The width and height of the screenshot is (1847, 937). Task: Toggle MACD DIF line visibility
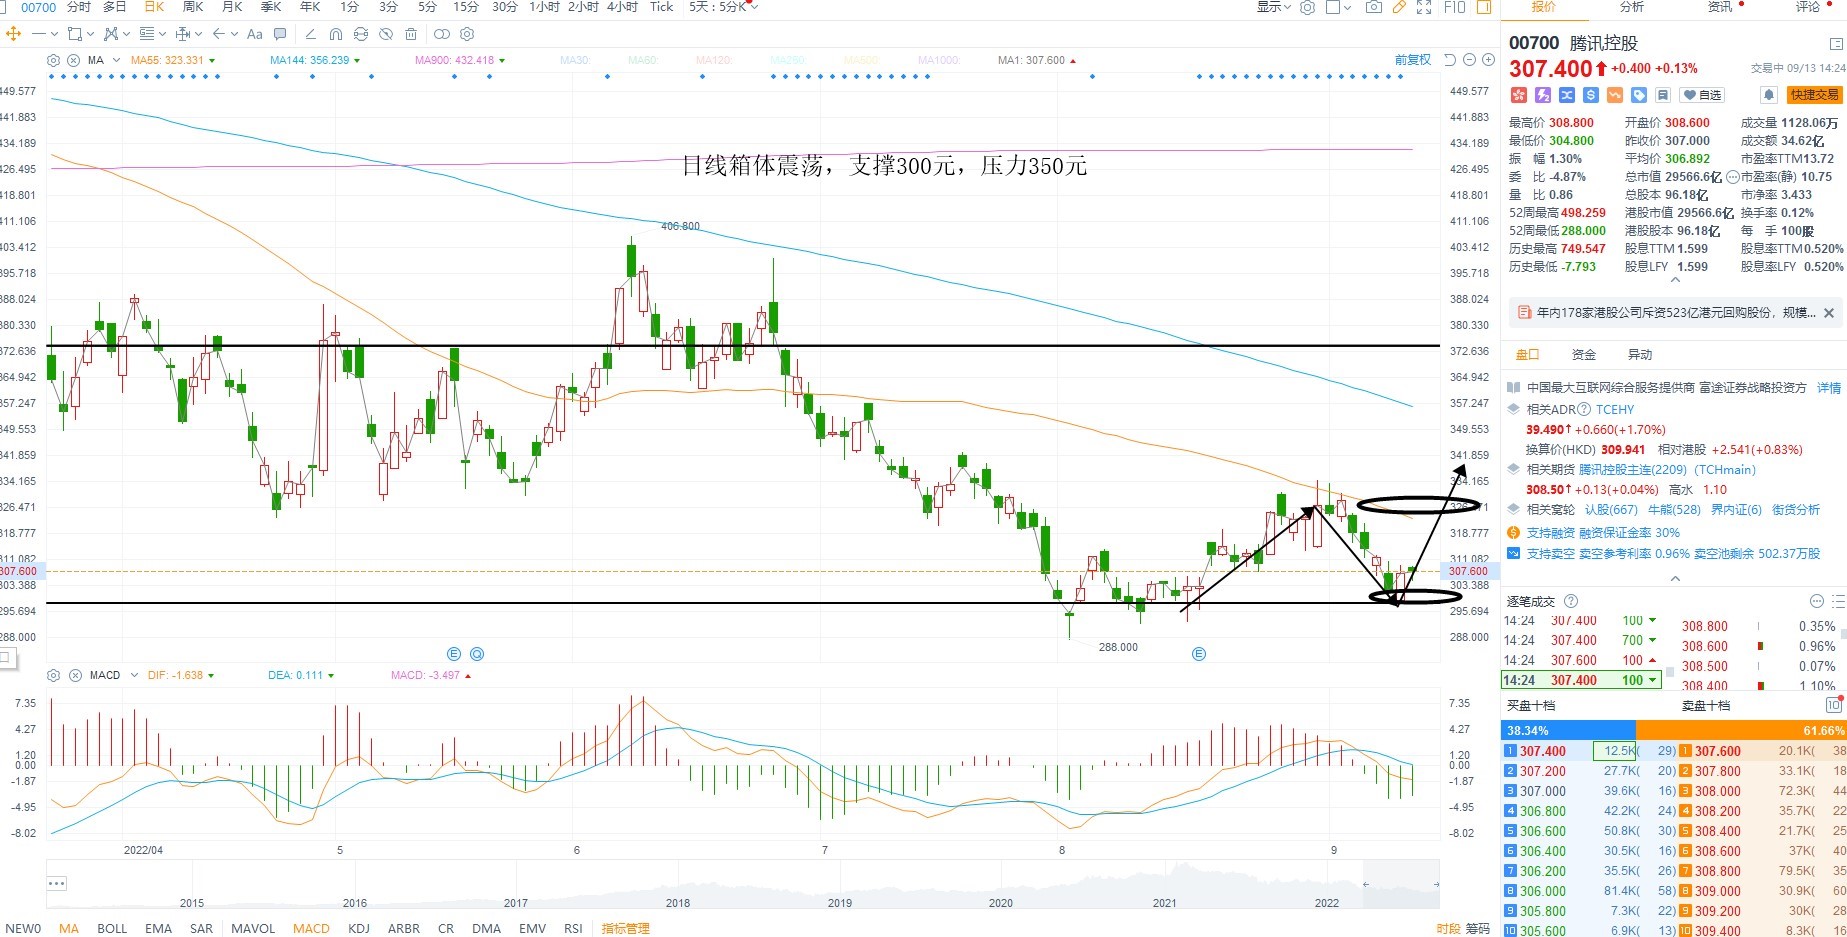click(x=181, y=675)
